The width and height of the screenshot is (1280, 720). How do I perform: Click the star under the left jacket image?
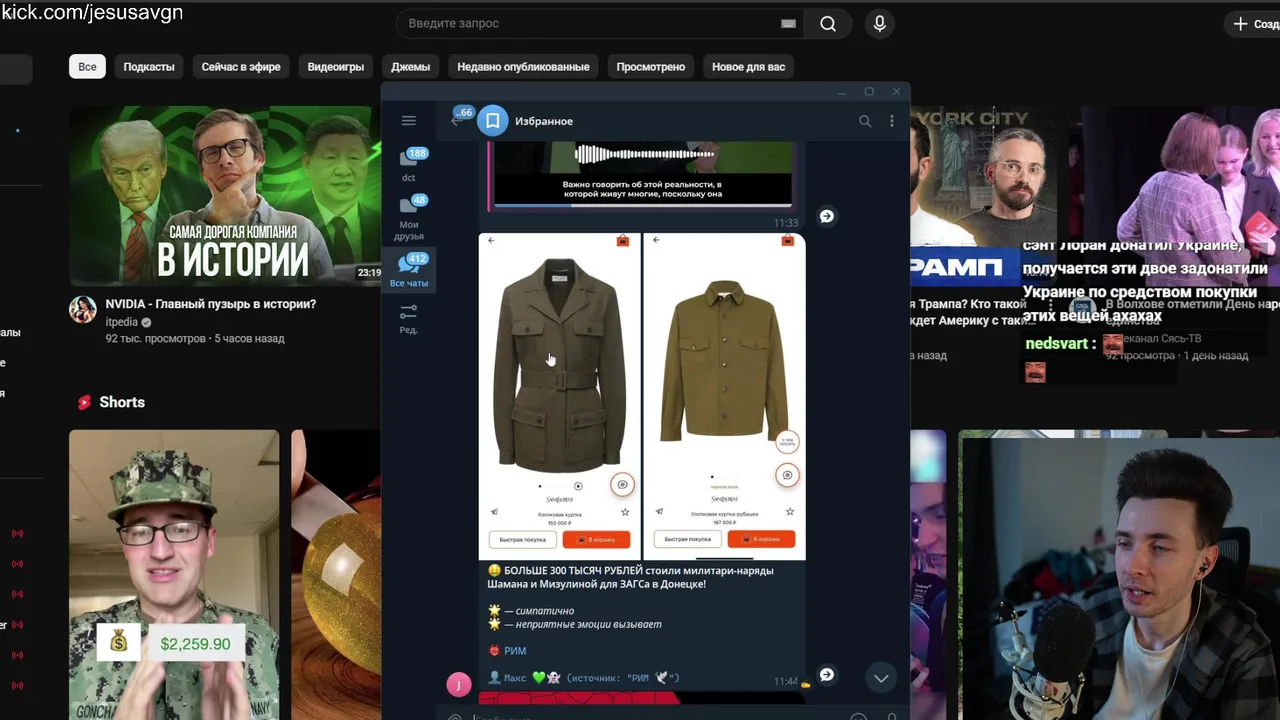point(625,512)
